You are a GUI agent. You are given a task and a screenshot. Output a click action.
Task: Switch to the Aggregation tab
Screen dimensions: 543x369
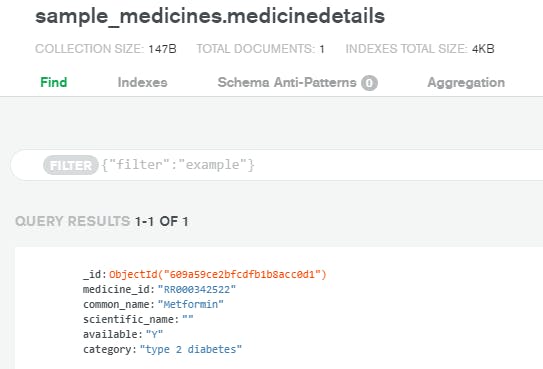click(x=466, y=82)
